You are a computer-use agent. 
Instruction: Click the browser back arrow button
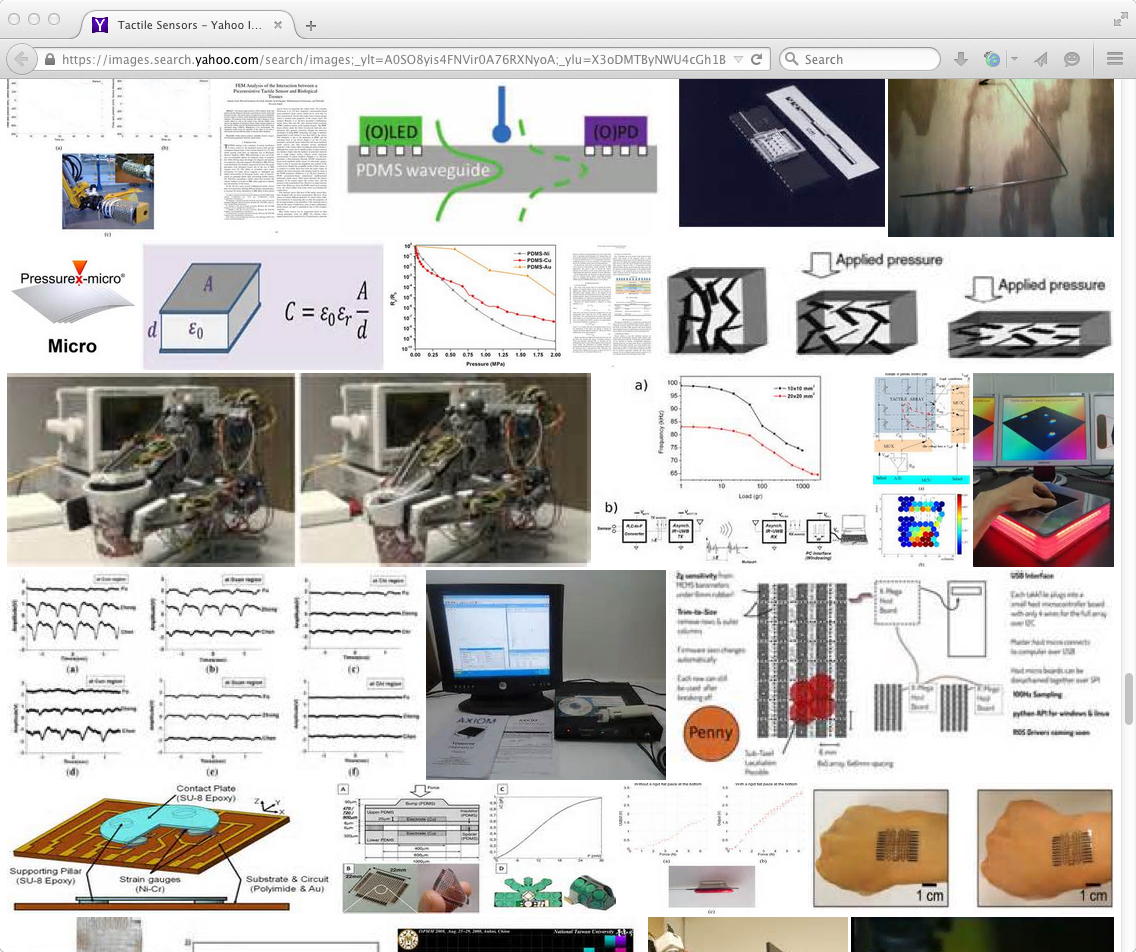click(x=22, y=59)
